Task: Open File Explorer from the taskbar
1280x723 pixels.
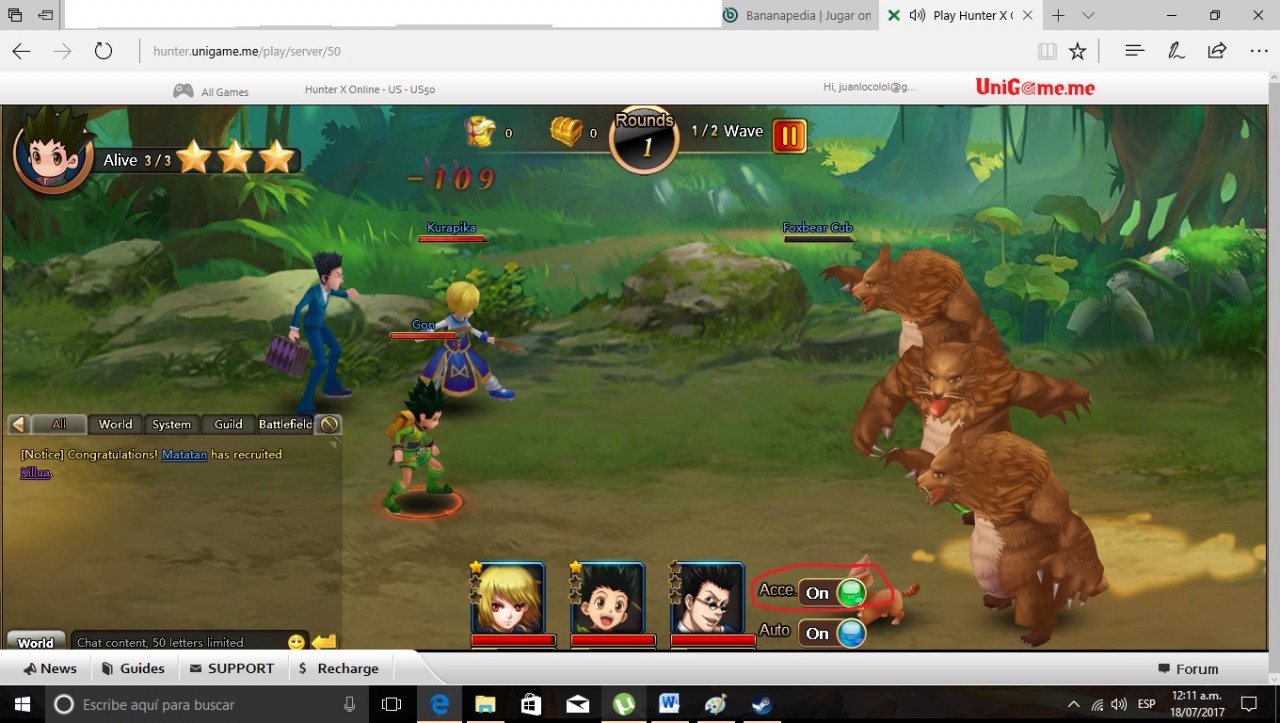Action: click(485, 704)
